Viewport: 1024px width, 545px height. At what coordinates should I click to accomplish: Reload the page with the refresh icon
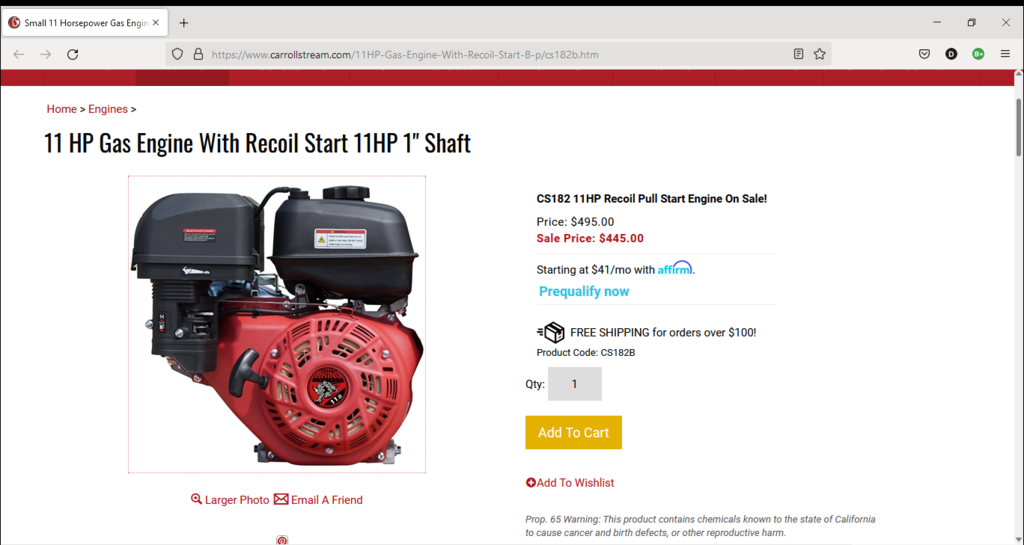[72, 55]
